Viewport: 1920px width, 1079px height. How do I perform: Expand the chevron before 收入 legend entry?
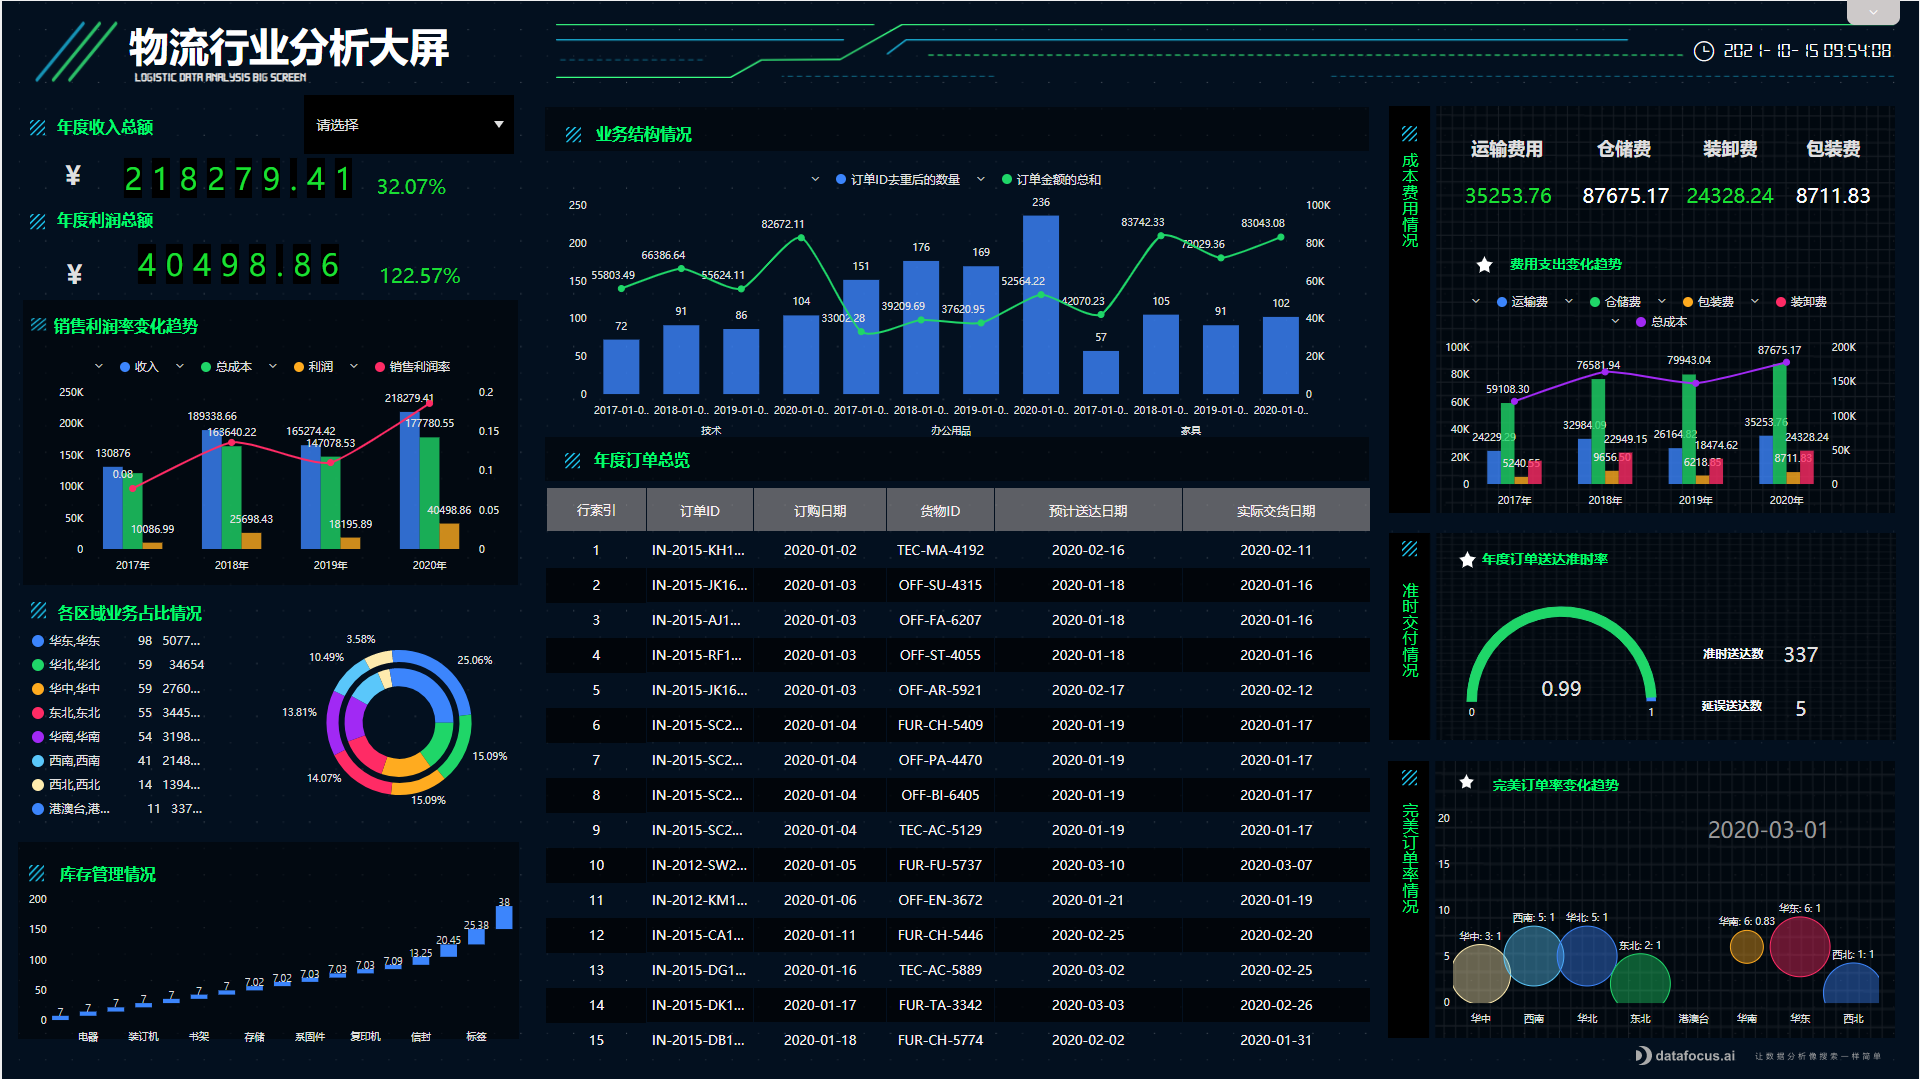coord(98,367)
